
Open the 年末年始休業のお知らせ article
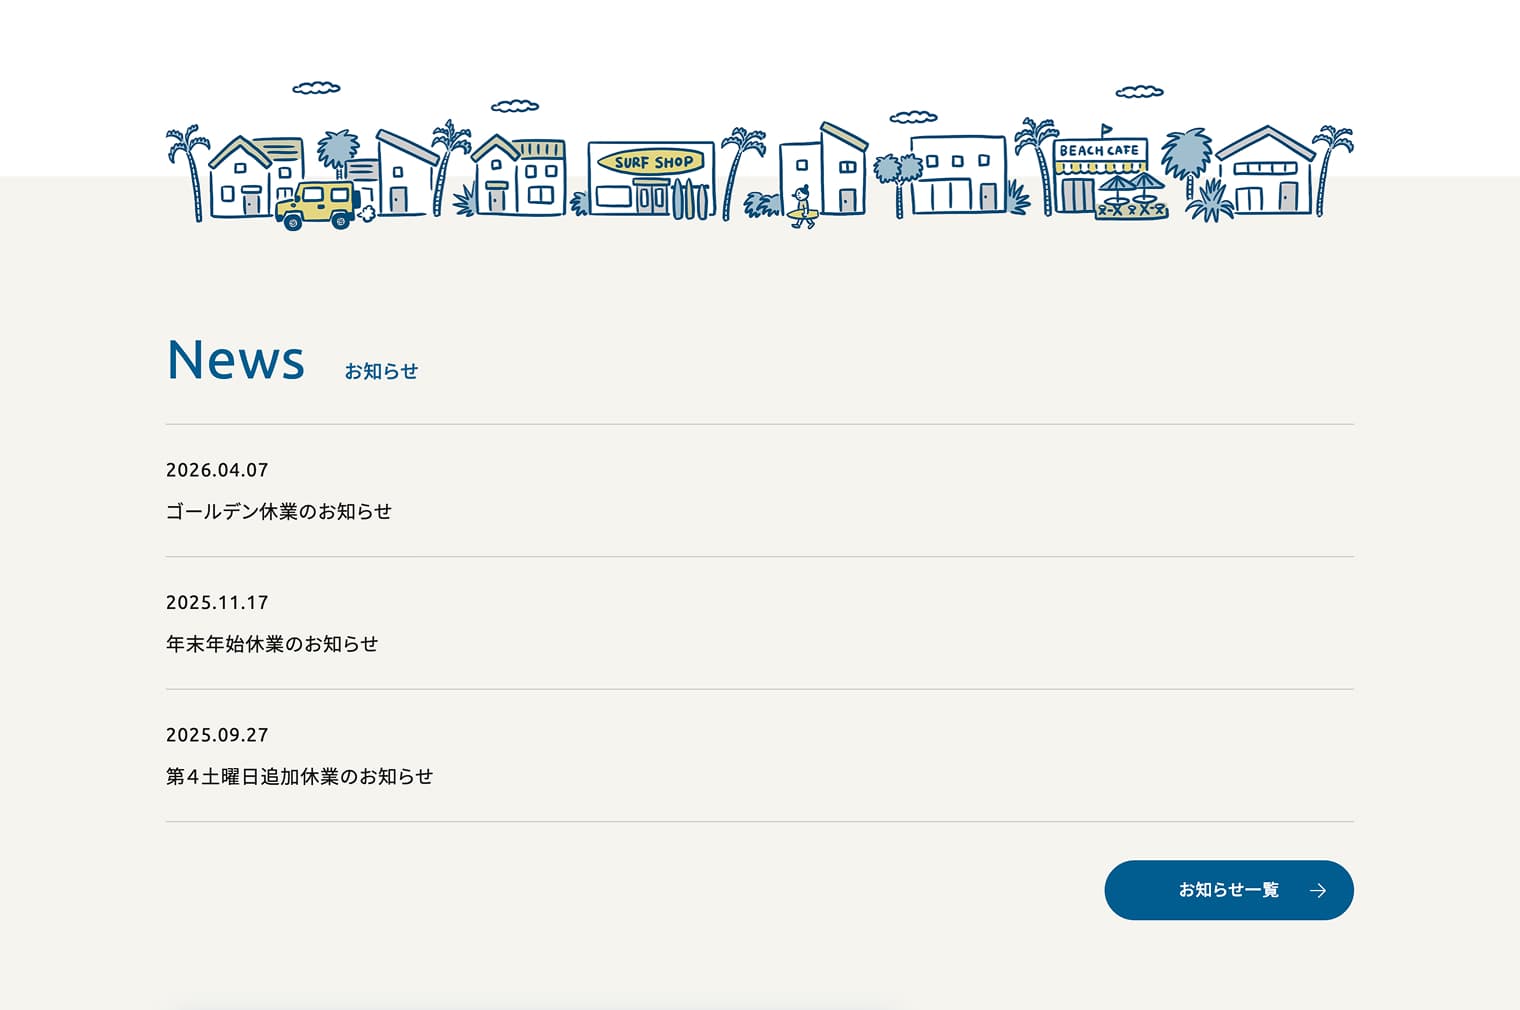[x=272, y=644]
